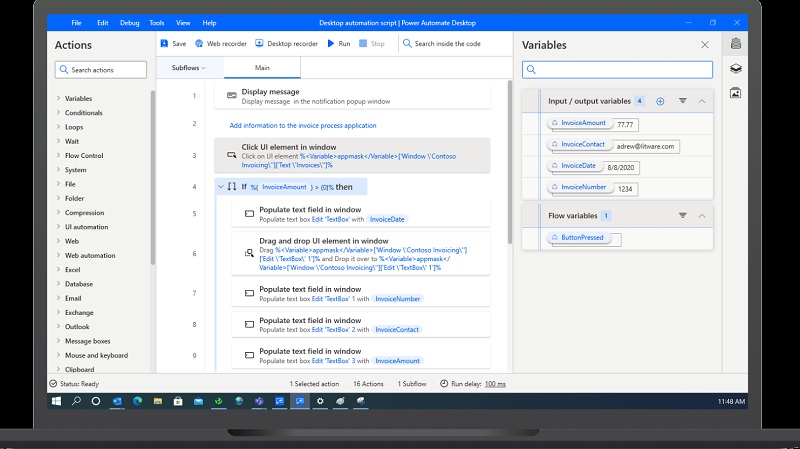800x449 pixels.
Task: Click InvoiceContact variable in step 8
Action: click(397, 330)
